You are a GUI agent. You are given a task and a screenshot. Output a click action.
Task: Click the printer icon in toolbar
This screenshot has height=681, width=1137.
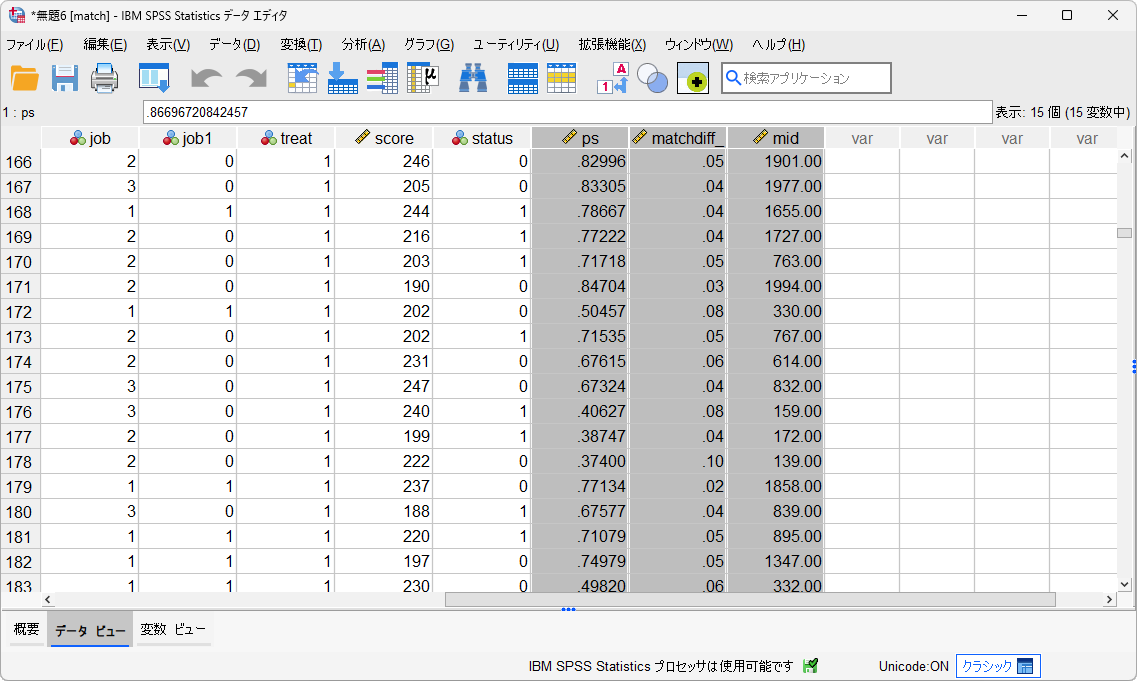105,78
